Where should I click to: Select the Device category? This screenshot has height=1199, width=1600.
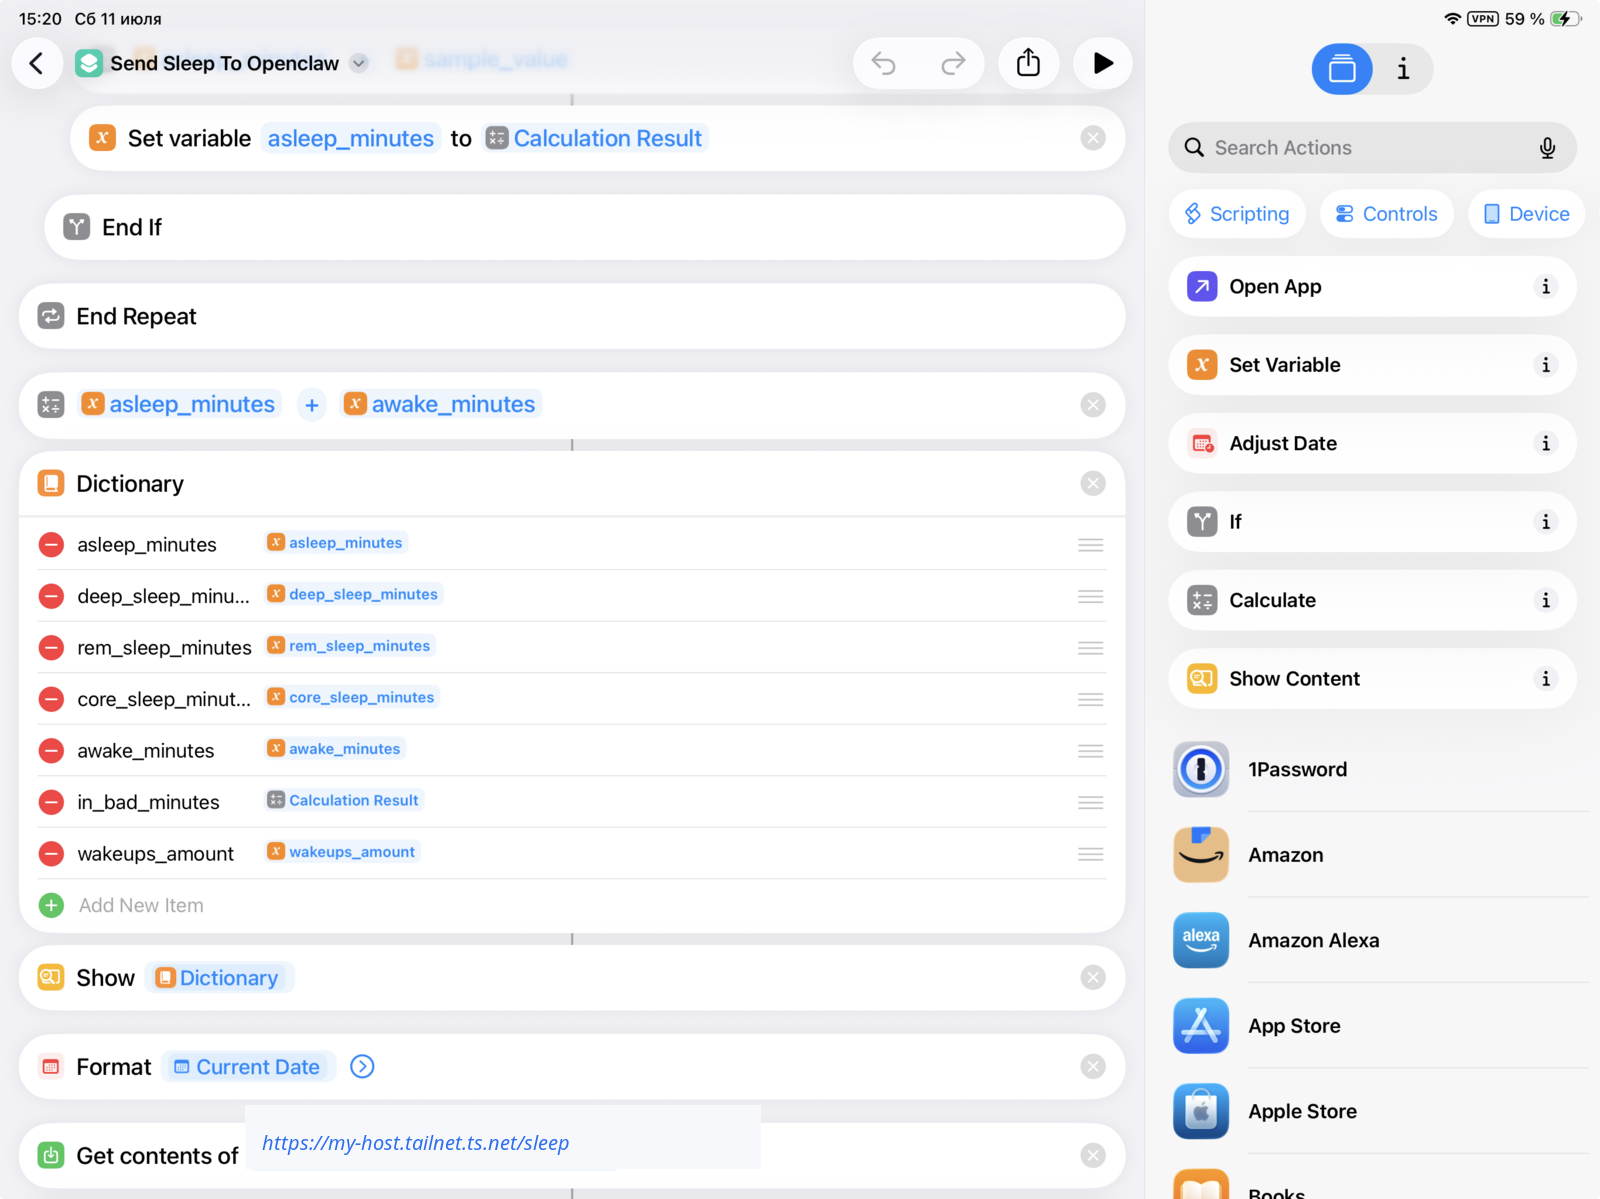[1526, 214]
